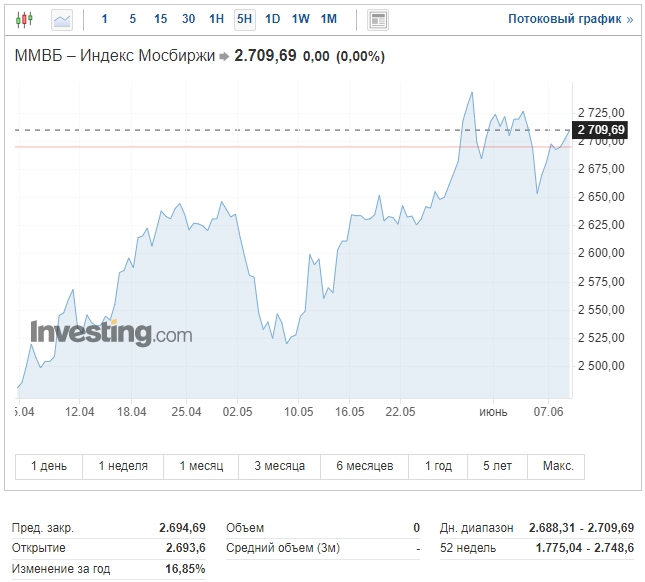This screenshot has height=582, width=645.
Task: Choose the 5H interval
Action: (244, 19)
